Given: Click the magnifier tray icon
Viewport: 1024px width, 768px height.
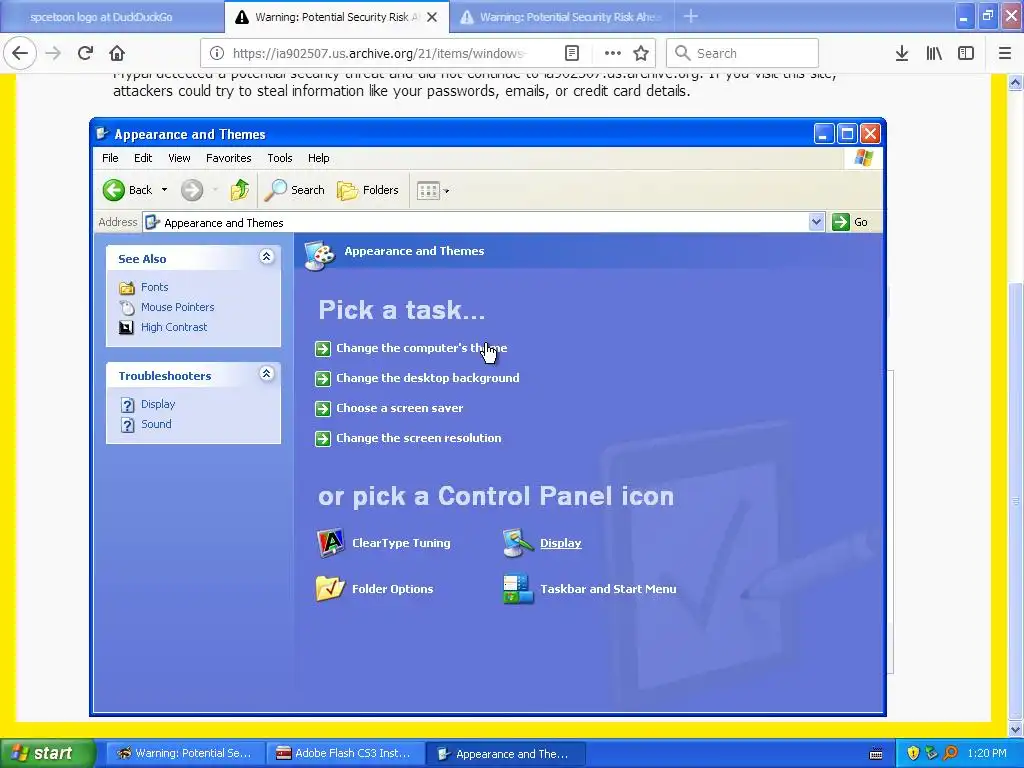Looking at the screenshot, I should click(951, 753).
